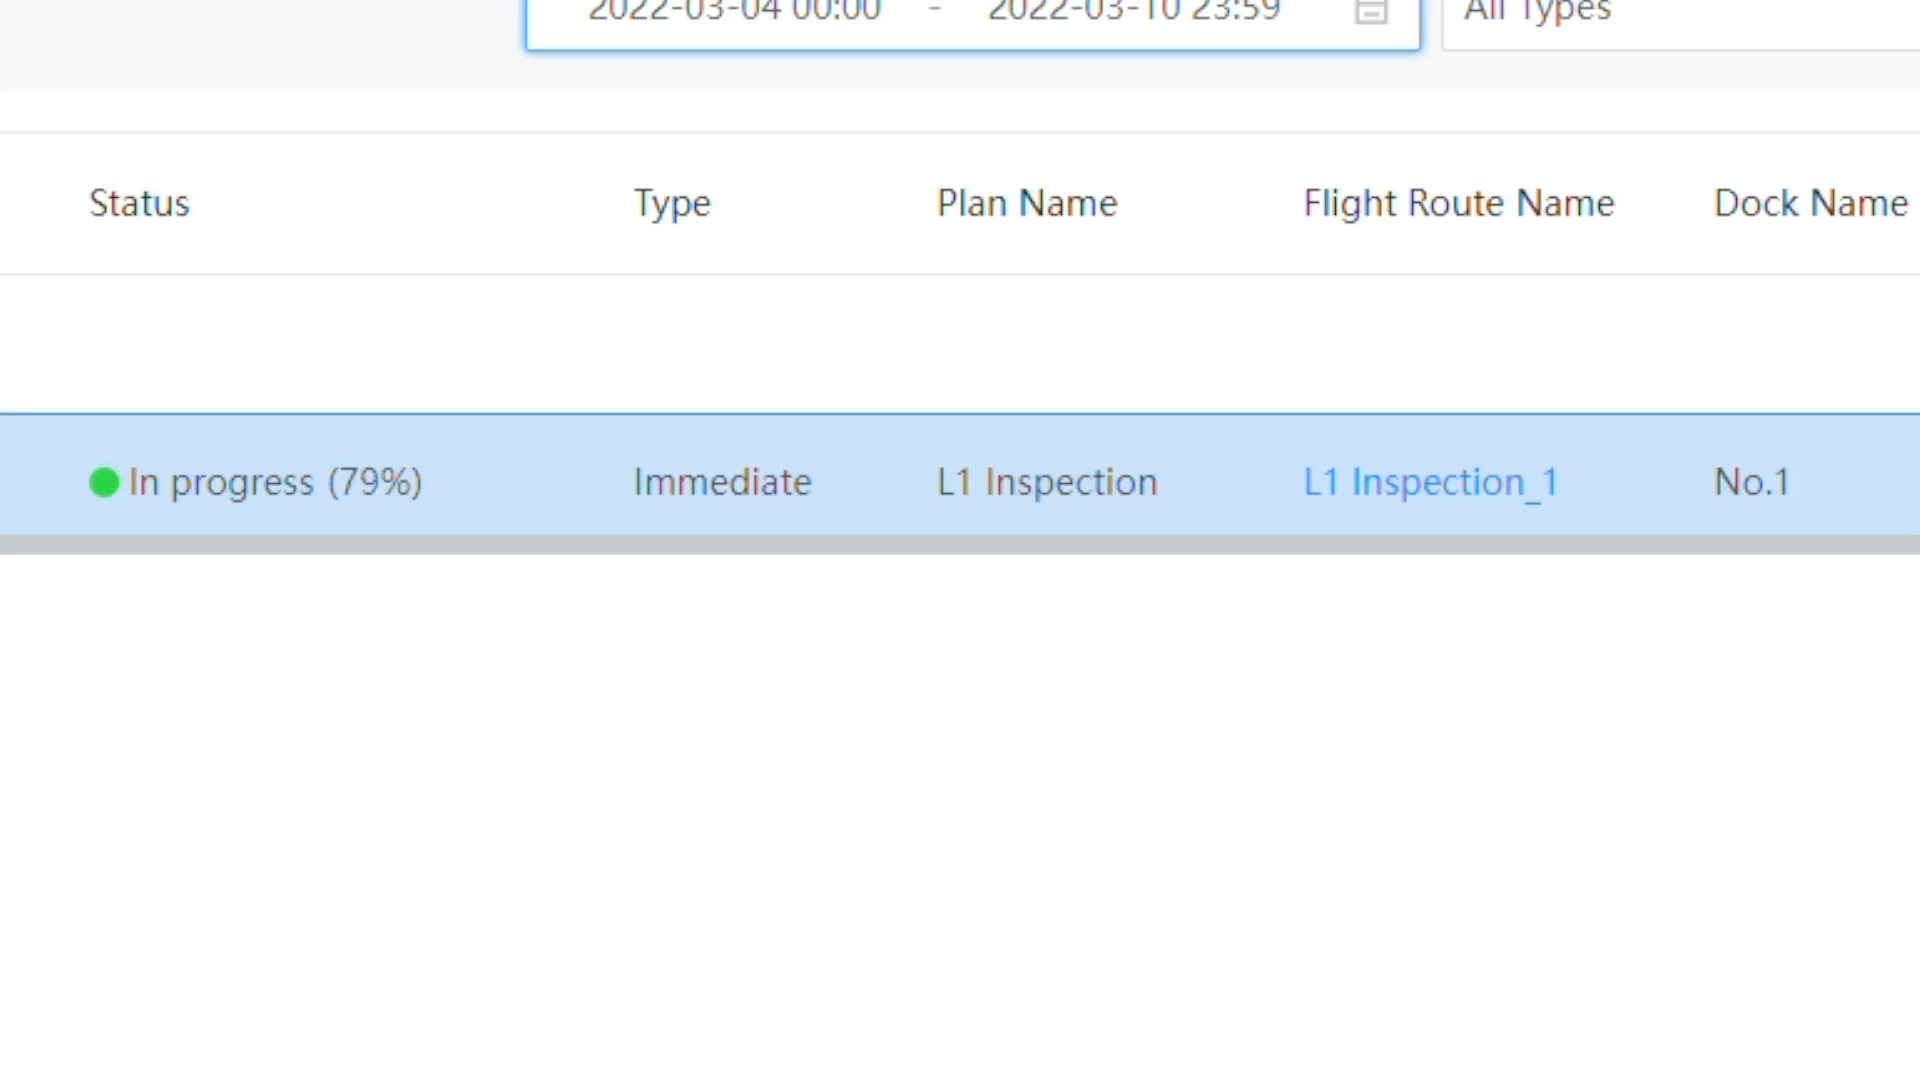1920x1080 pixels.
Task: Click the Plan Name column header
Action: click(x=1027, y=203)
